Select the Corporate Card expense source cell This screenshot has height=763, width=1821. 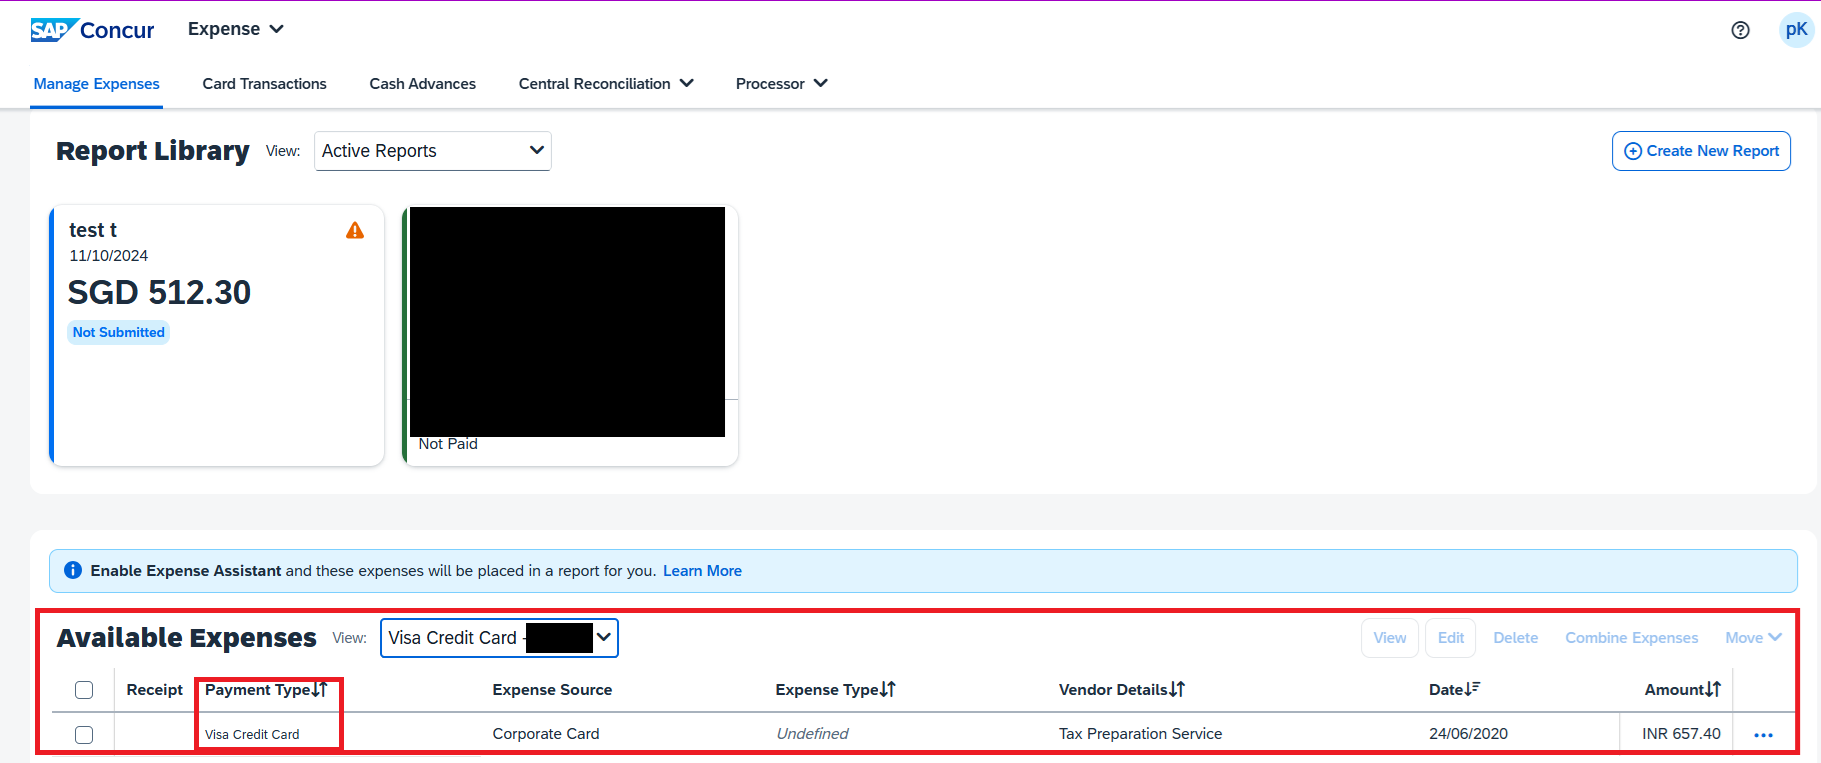click(x=546, y=734)
